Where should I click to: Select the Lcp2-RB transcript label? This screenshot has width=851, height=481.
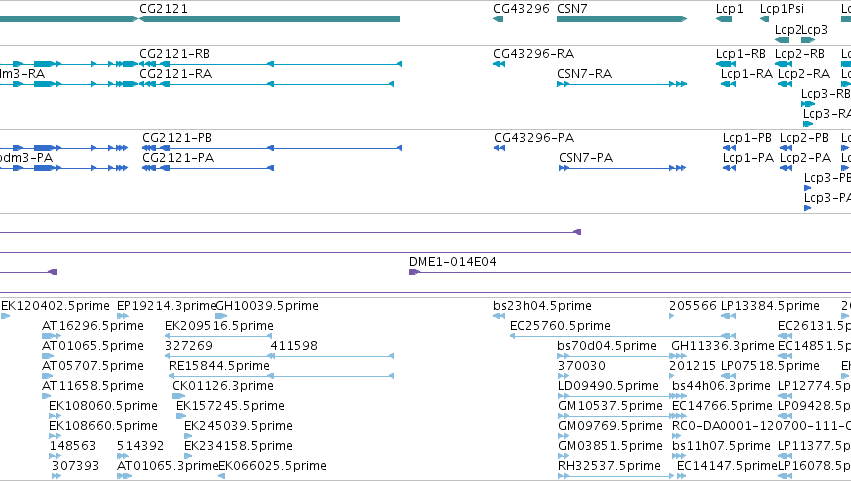[x=800, y=54]
